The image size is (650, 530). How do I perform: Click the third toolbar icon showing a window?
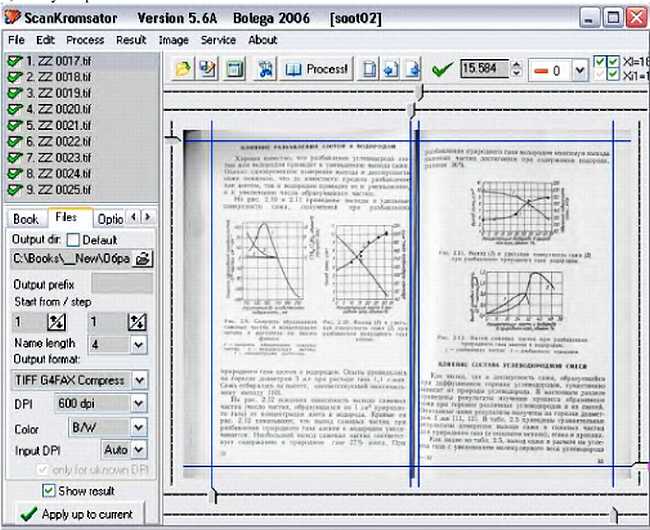(x=234, y=70)
